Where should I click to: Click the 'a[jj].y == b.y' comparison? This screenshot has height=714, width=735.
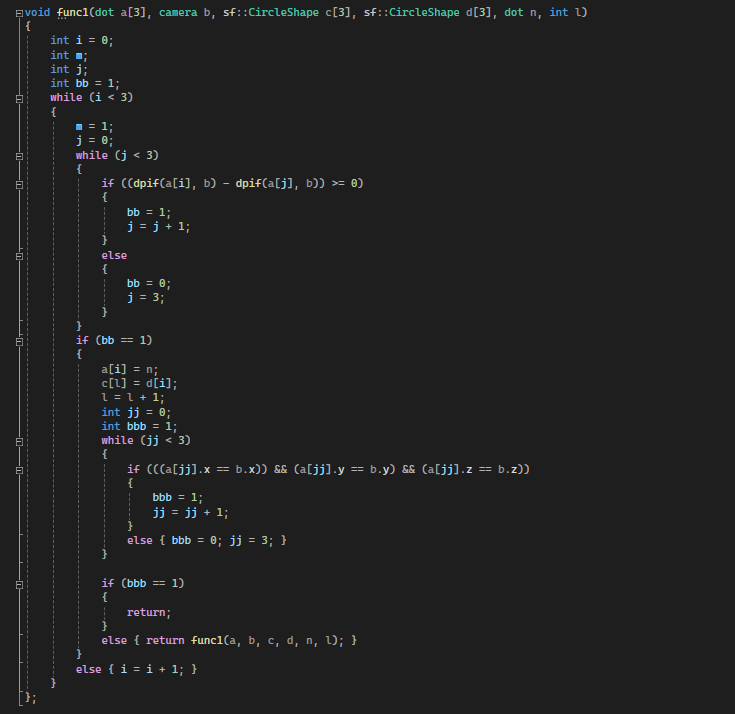pyautogui.click(x=345, y=469)
